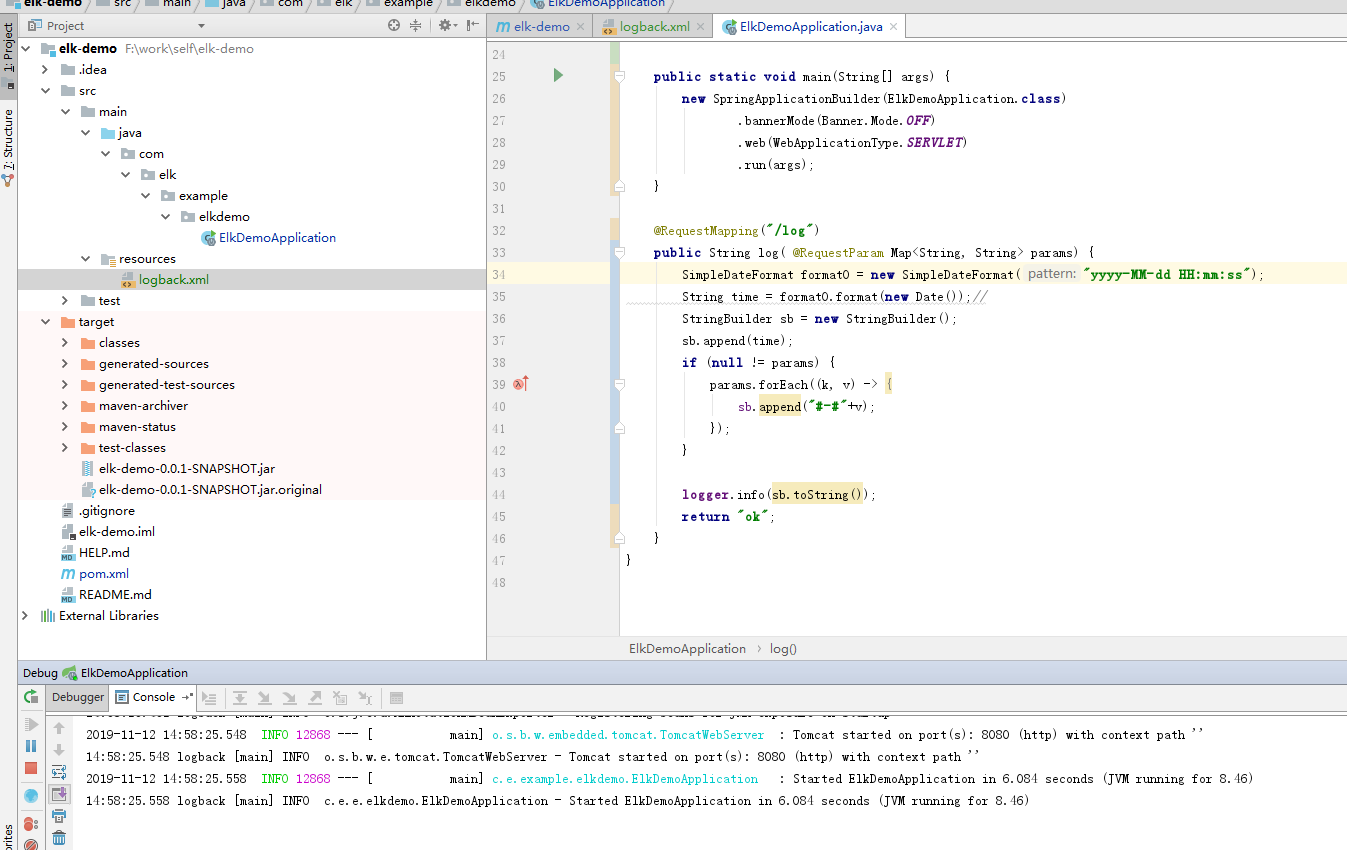
Task: Click log() breadcrumb below editor
Action: [x=783, y=648]
